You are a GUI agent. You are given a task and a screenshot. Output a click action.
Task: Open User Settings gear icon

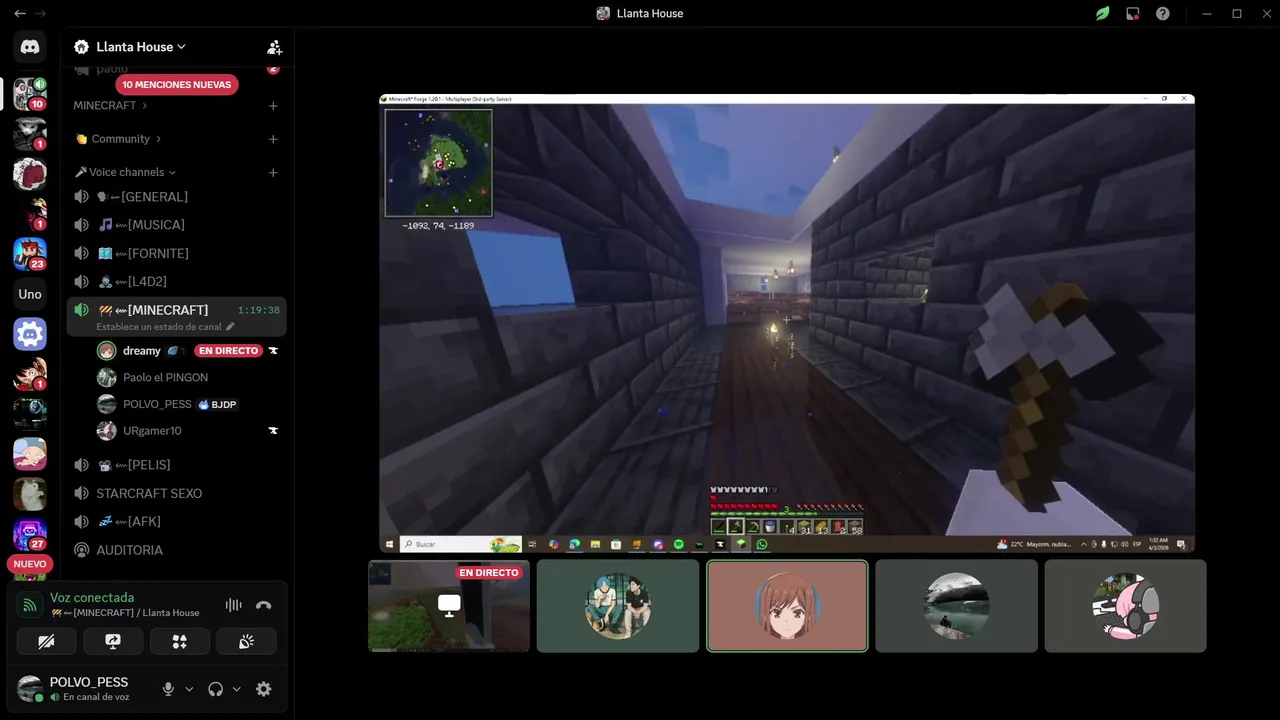pos(263,689)
